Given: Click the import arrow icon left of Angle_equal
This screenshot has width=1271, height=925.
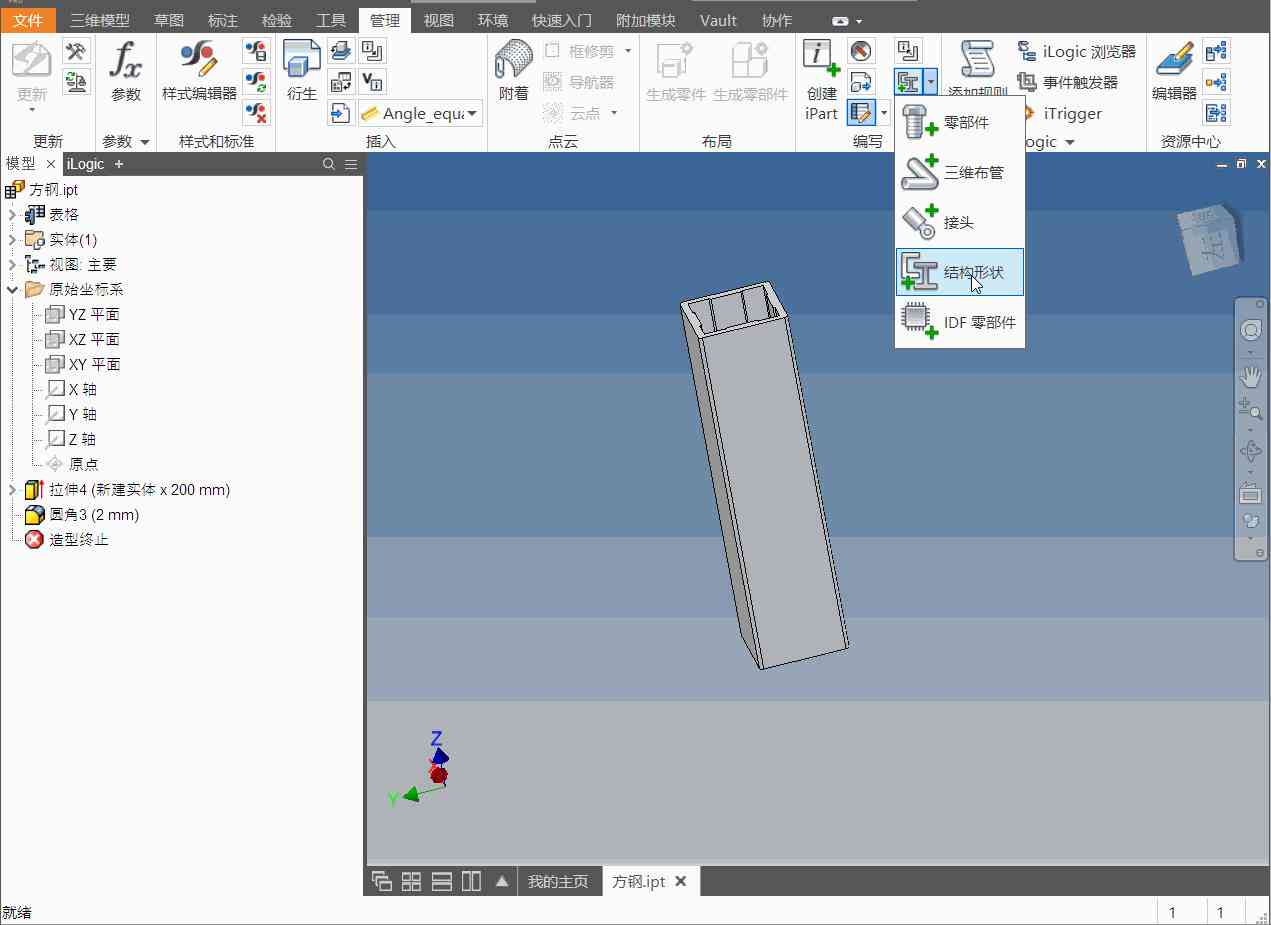Looking at the screenshot, I should coord(341,113).
